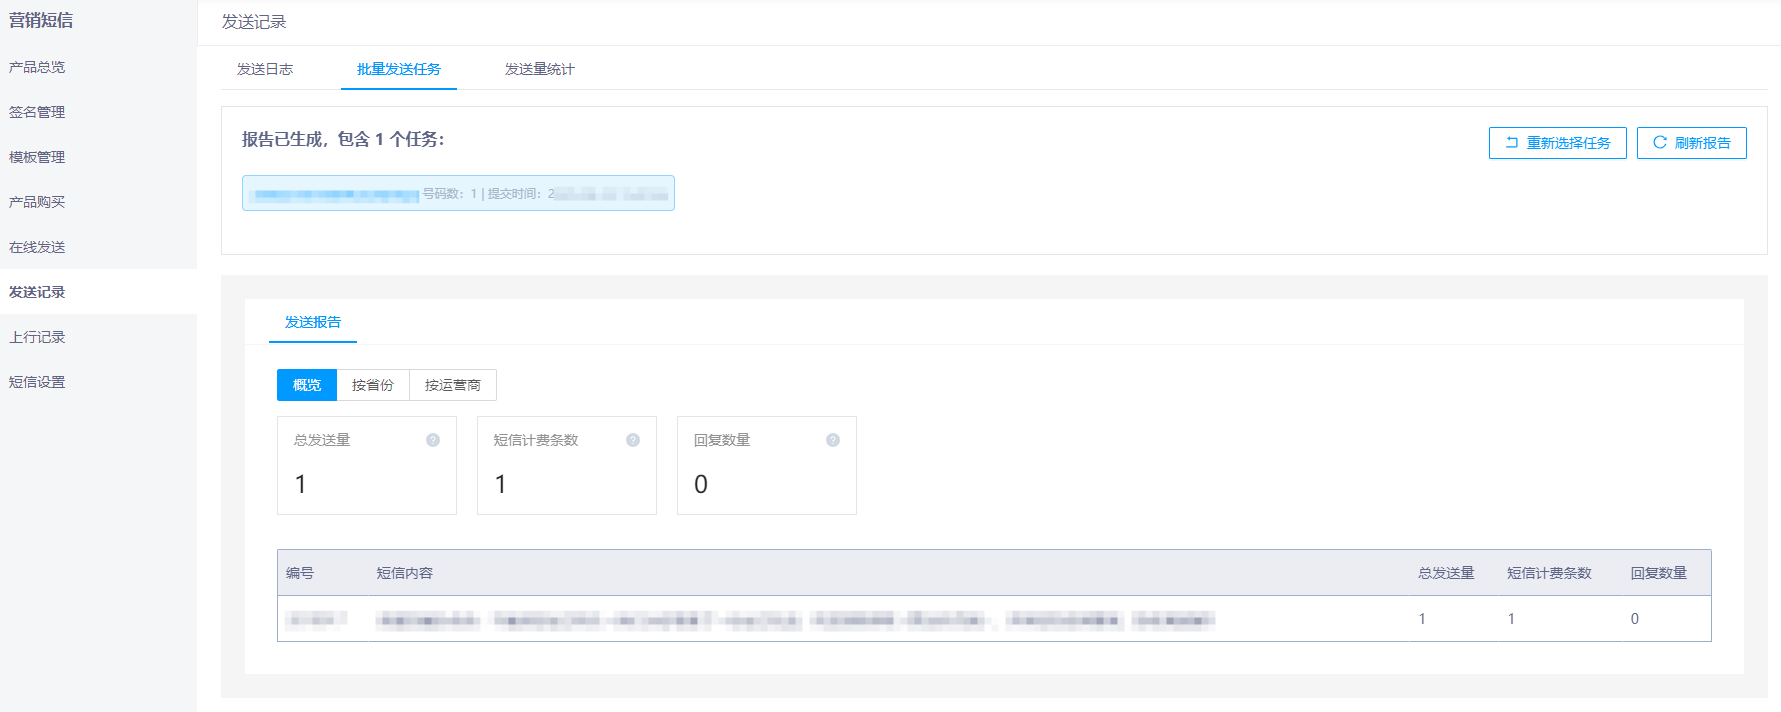Switch to 发送日志 tab
The image size is (1781, 712).
point(265,69)
